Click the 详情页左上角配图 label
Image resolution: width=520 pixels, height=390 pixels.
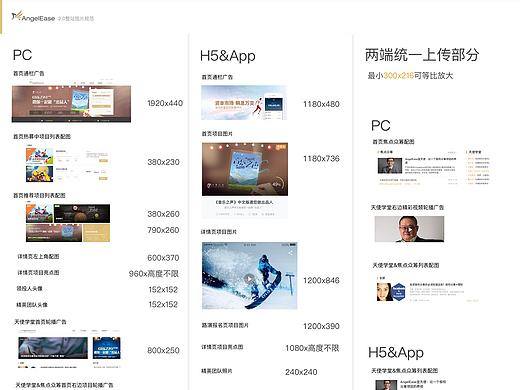coord(38,256)
